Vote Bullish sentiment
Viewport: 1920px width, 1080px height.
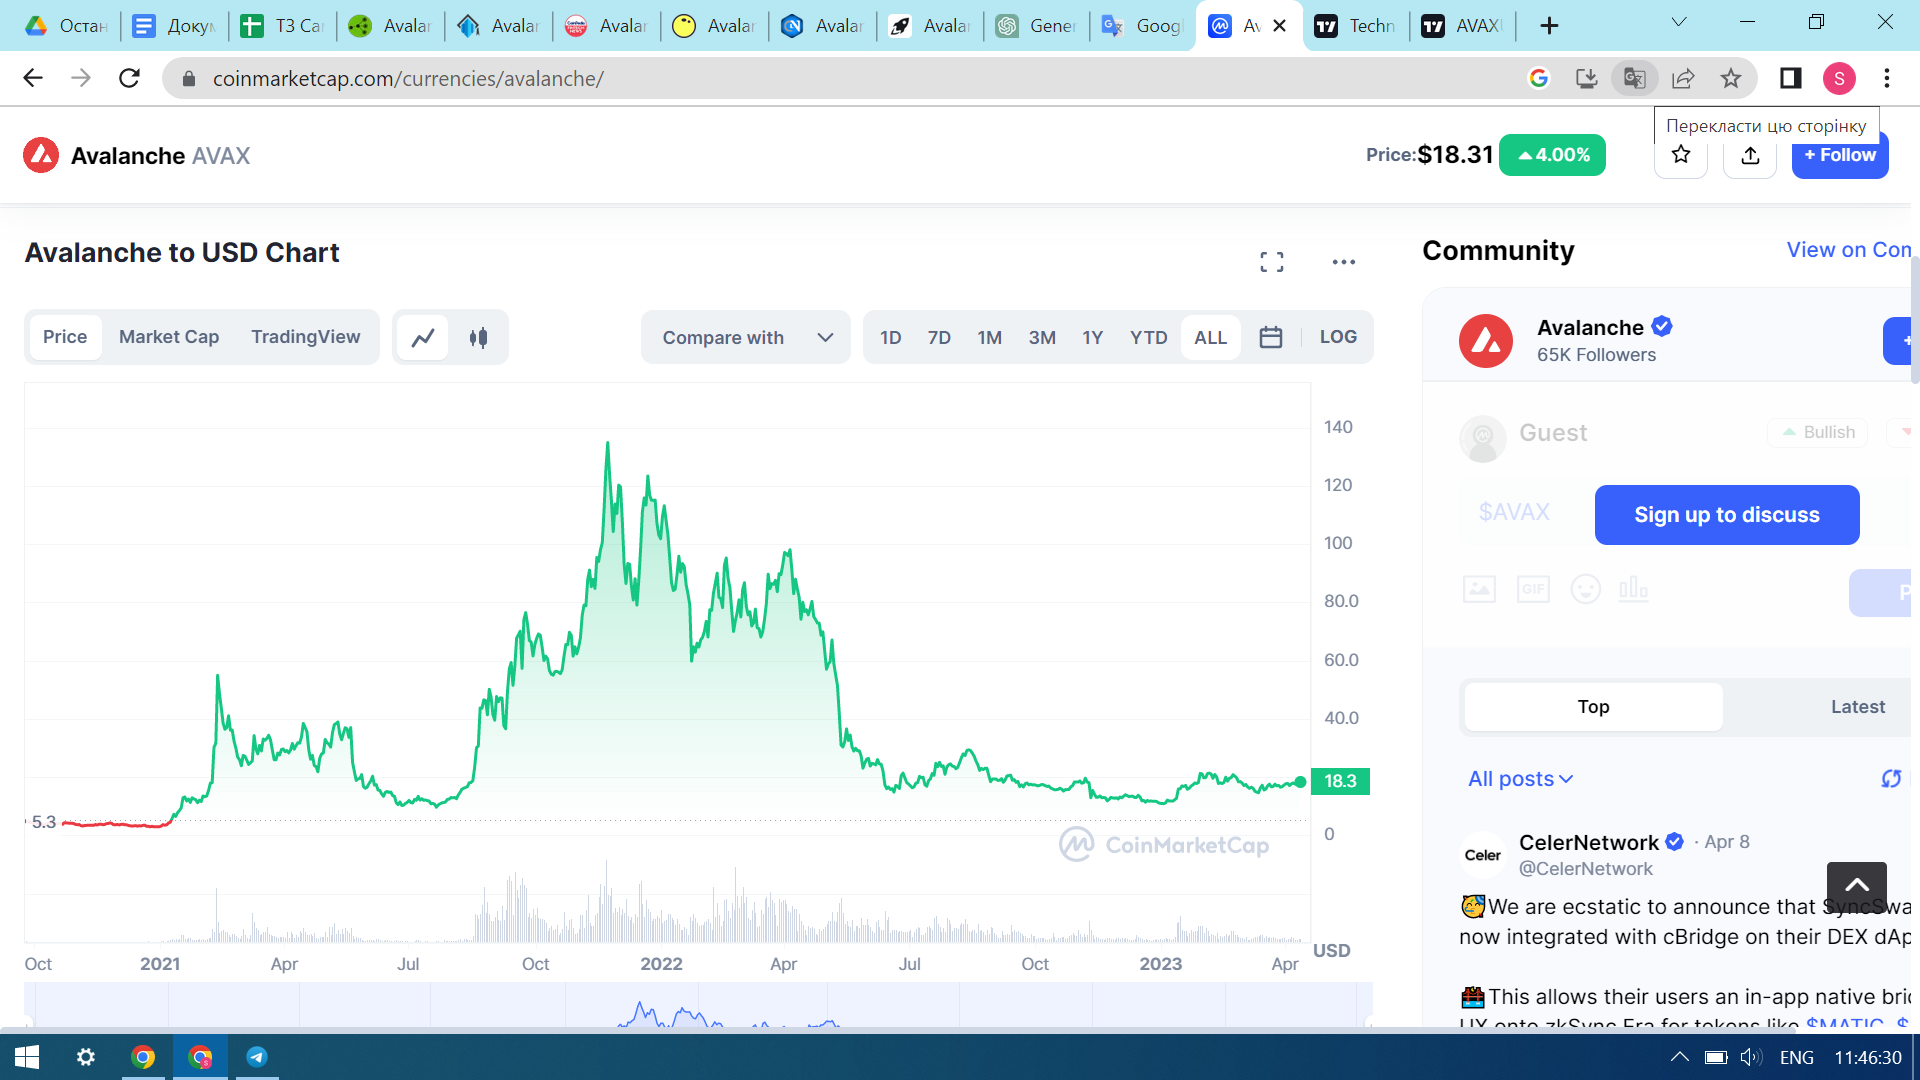[x=1818, y=432]
